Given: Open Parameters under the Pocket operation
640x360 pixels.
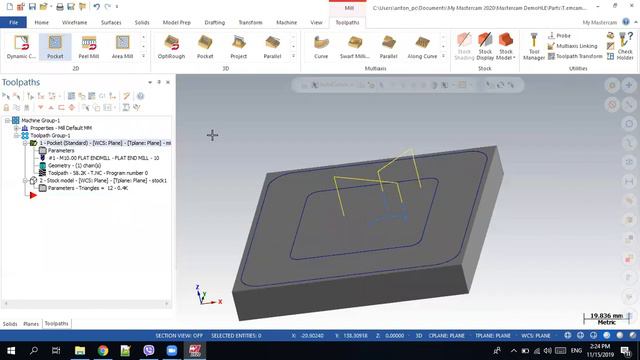Looking at the screenshot, I should tap(61, 150).
